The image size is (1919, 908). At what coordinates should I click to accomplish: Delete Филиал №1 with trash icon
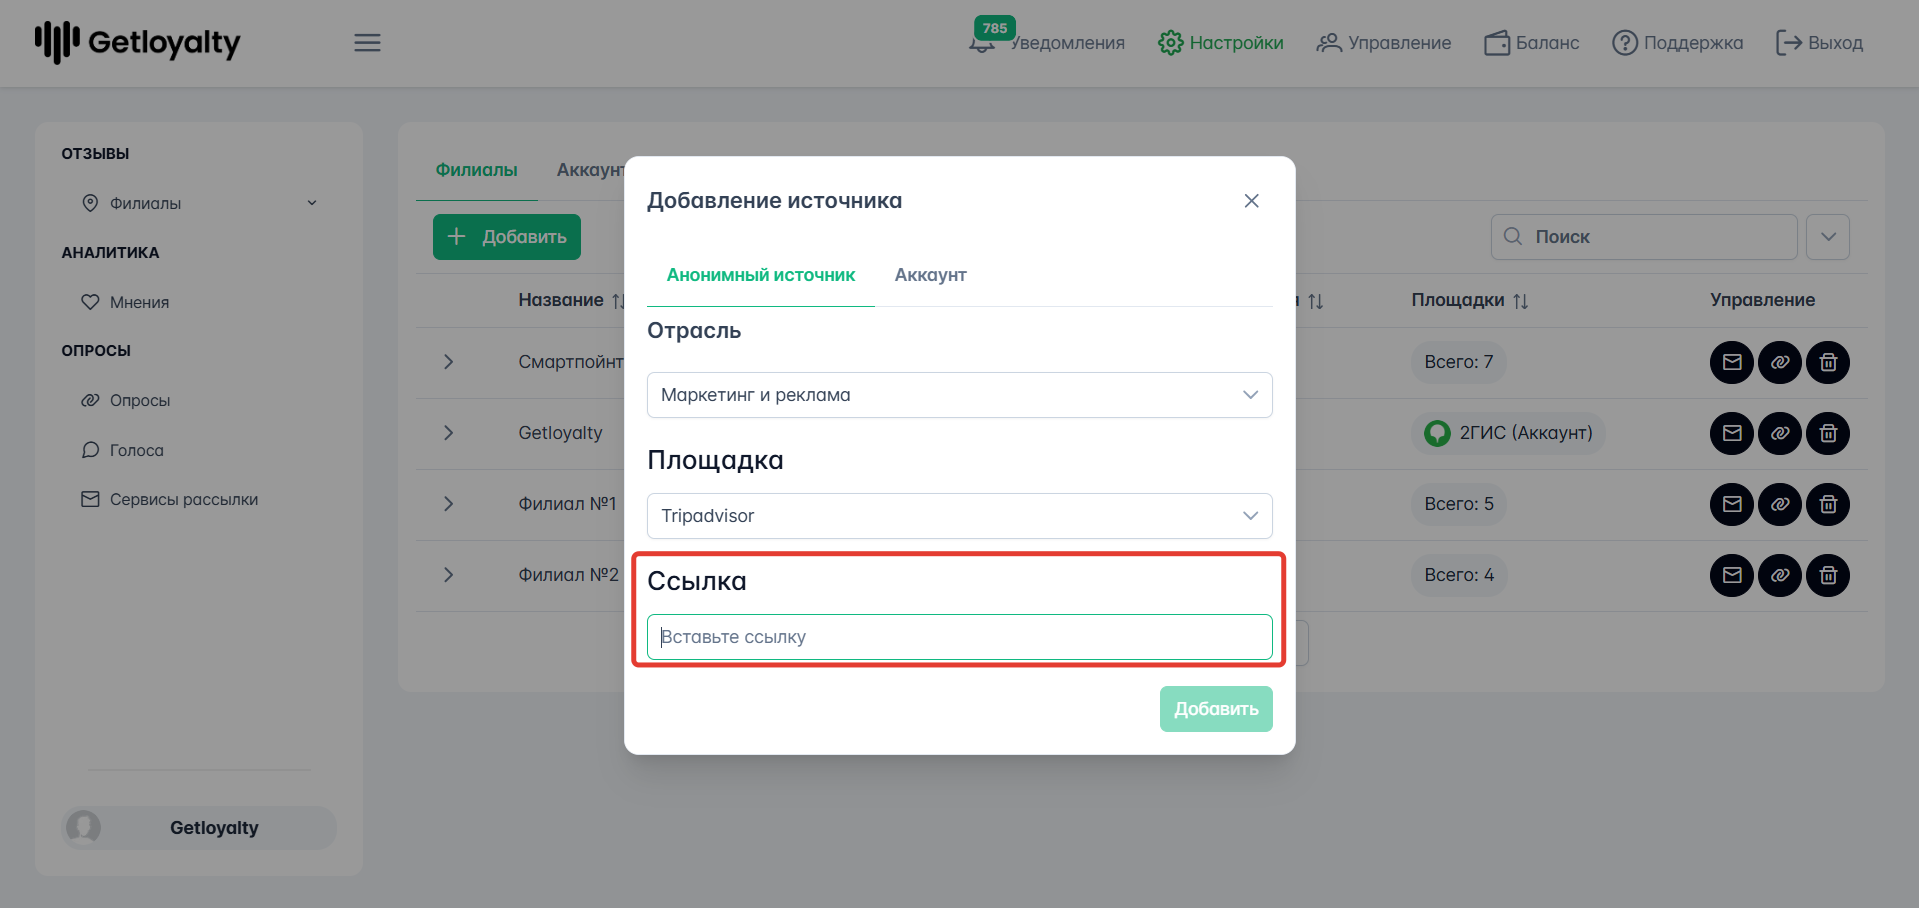point(1827,504)
